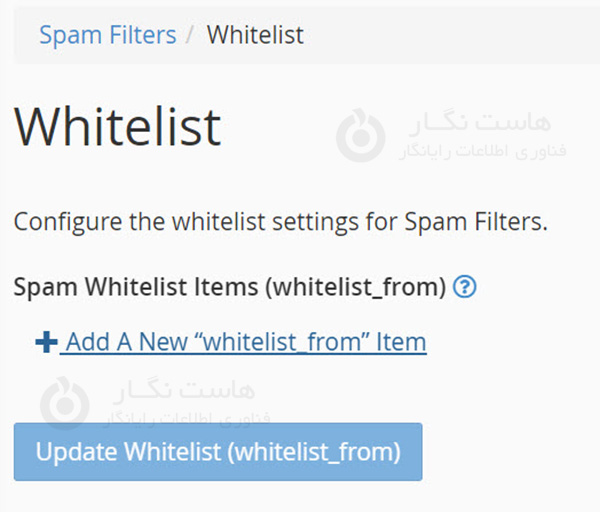
Task: Select the Whitelist breadcrumb item
Action: point(255,35)
